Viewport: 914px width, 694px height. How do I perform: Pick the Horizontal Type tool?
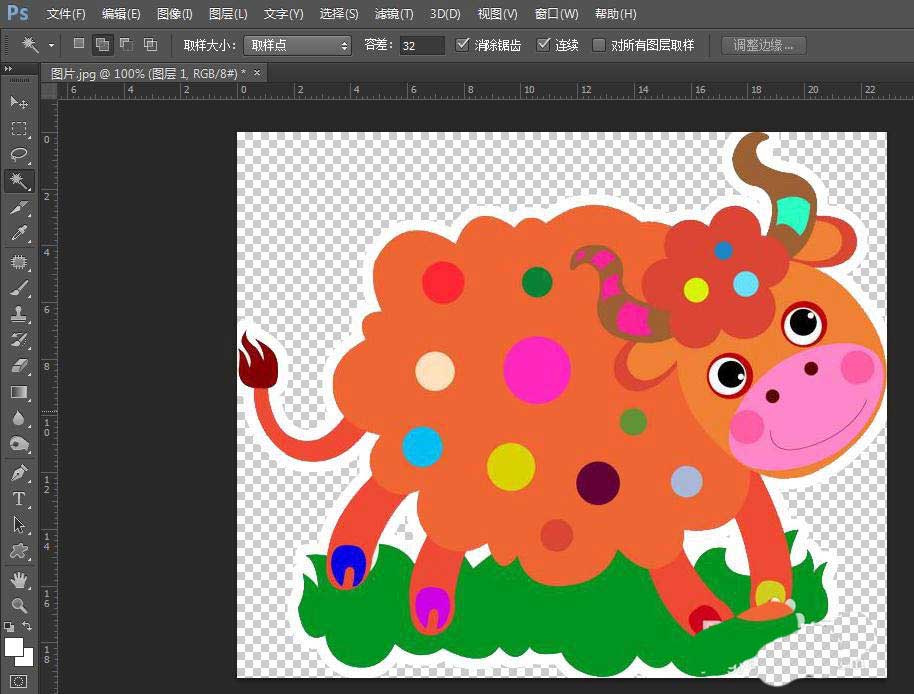18,498
